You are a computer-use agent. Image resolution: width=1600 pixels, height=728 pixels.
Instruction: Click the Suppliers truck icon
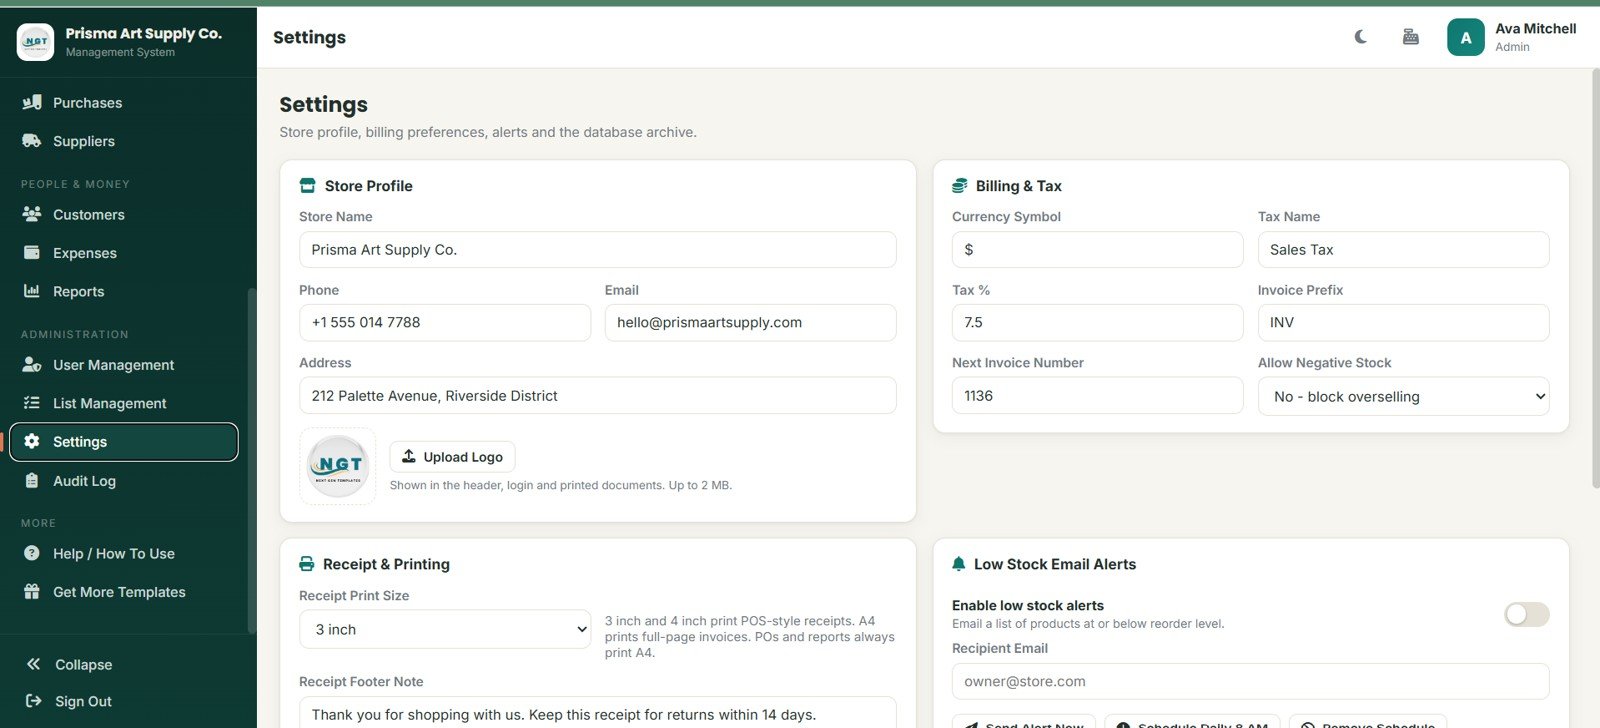click(x=32, y=141)
